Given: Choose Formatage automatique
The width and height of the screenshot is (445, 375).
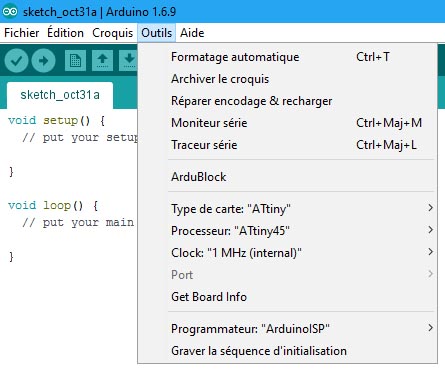Looking at the screenshot, I should (x=287, y=57).
